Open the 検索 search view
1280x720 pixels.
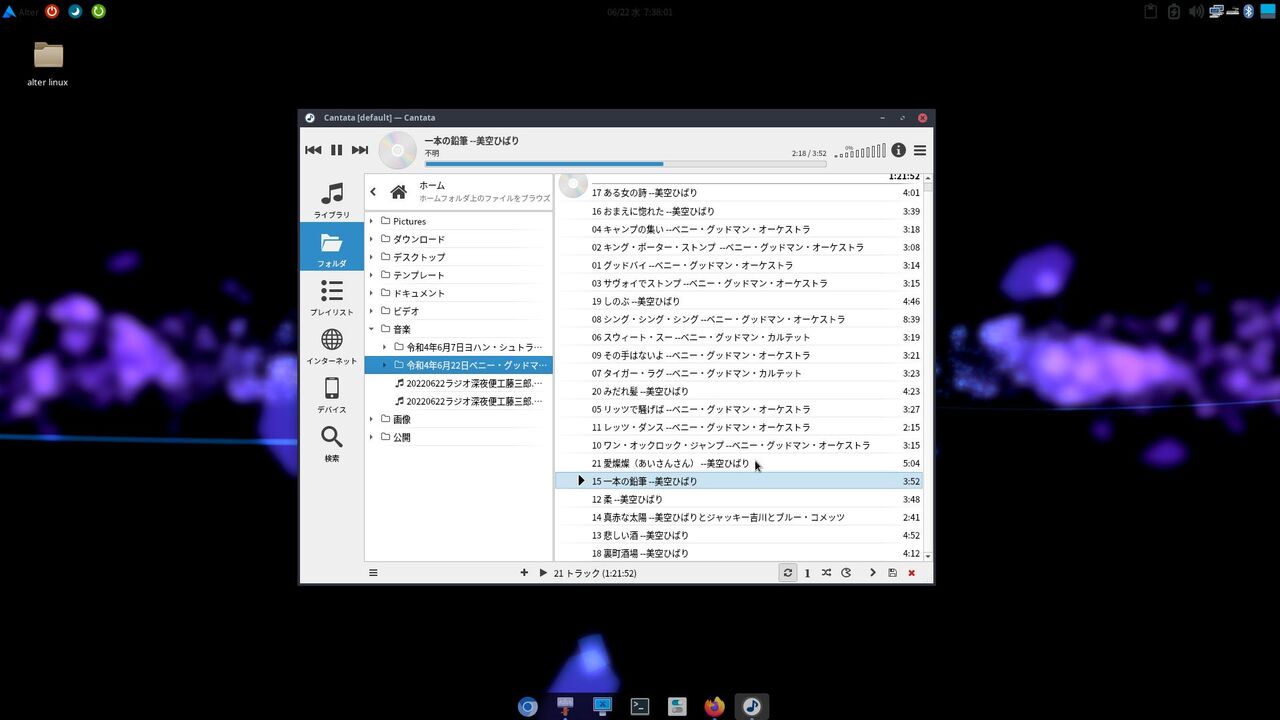point(332,442)
